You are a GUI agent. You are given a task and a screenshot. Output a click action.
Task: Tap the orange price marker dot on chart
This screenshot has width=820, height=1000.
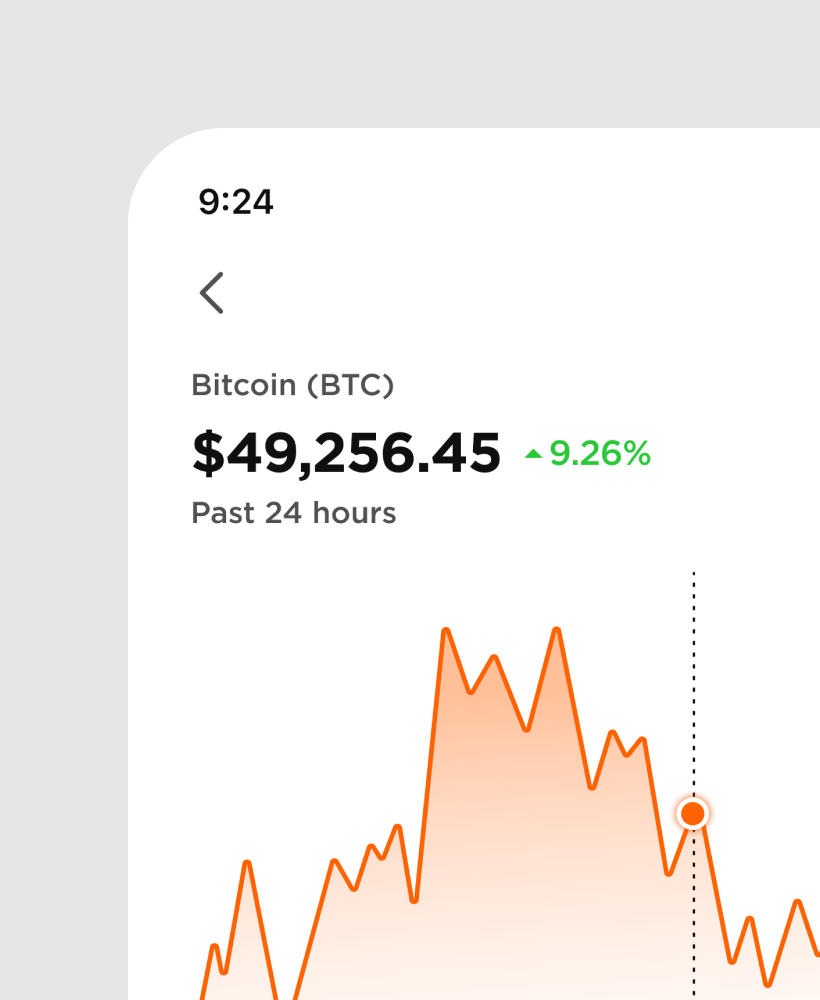[x=693, y=813]
